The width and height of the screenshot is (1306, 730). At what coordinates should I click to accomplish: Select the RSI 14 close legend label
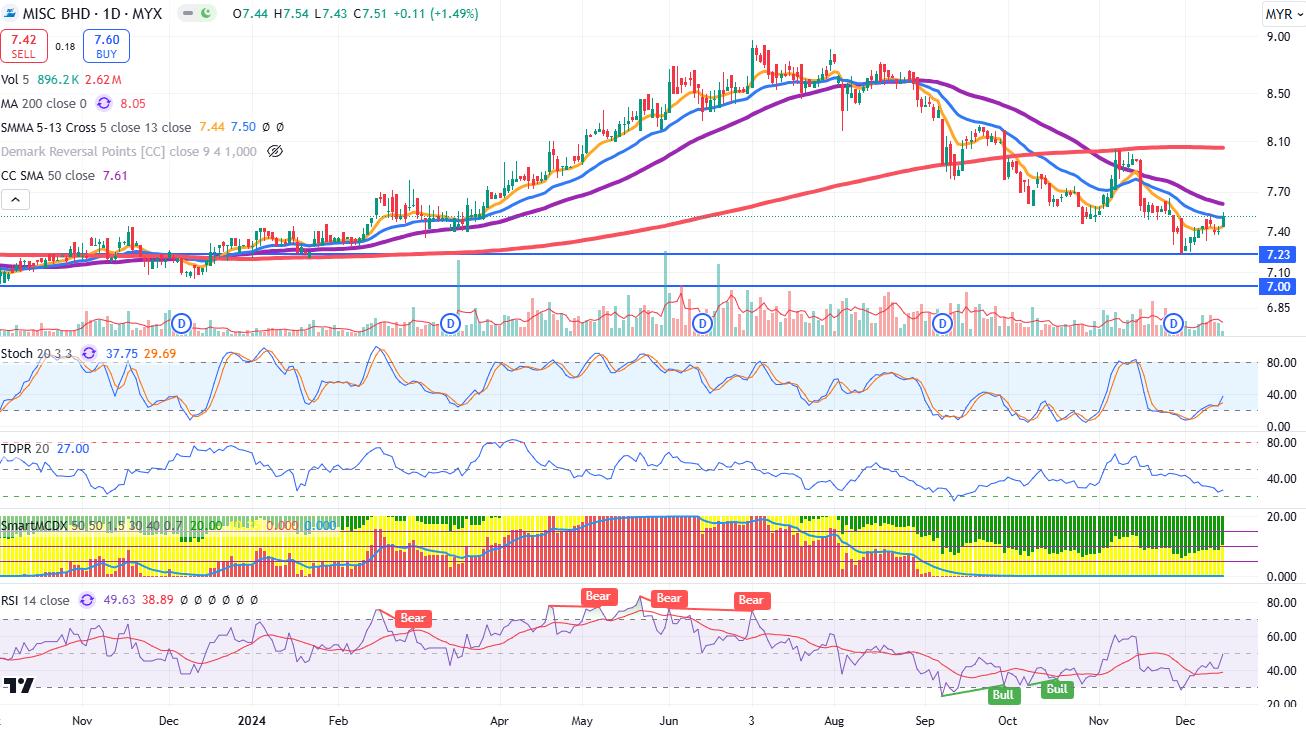pyautogui.click(x=36, y=600)
